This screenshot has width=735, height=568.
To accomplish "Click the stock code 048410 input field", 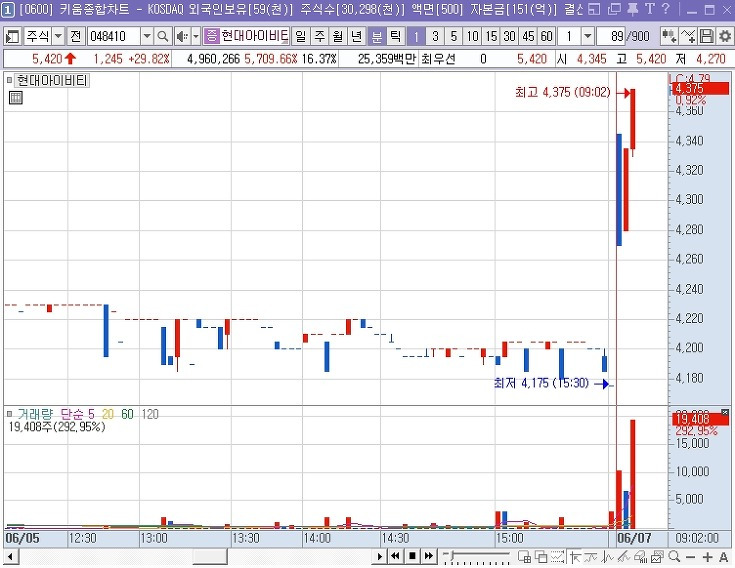I will 114,36.
